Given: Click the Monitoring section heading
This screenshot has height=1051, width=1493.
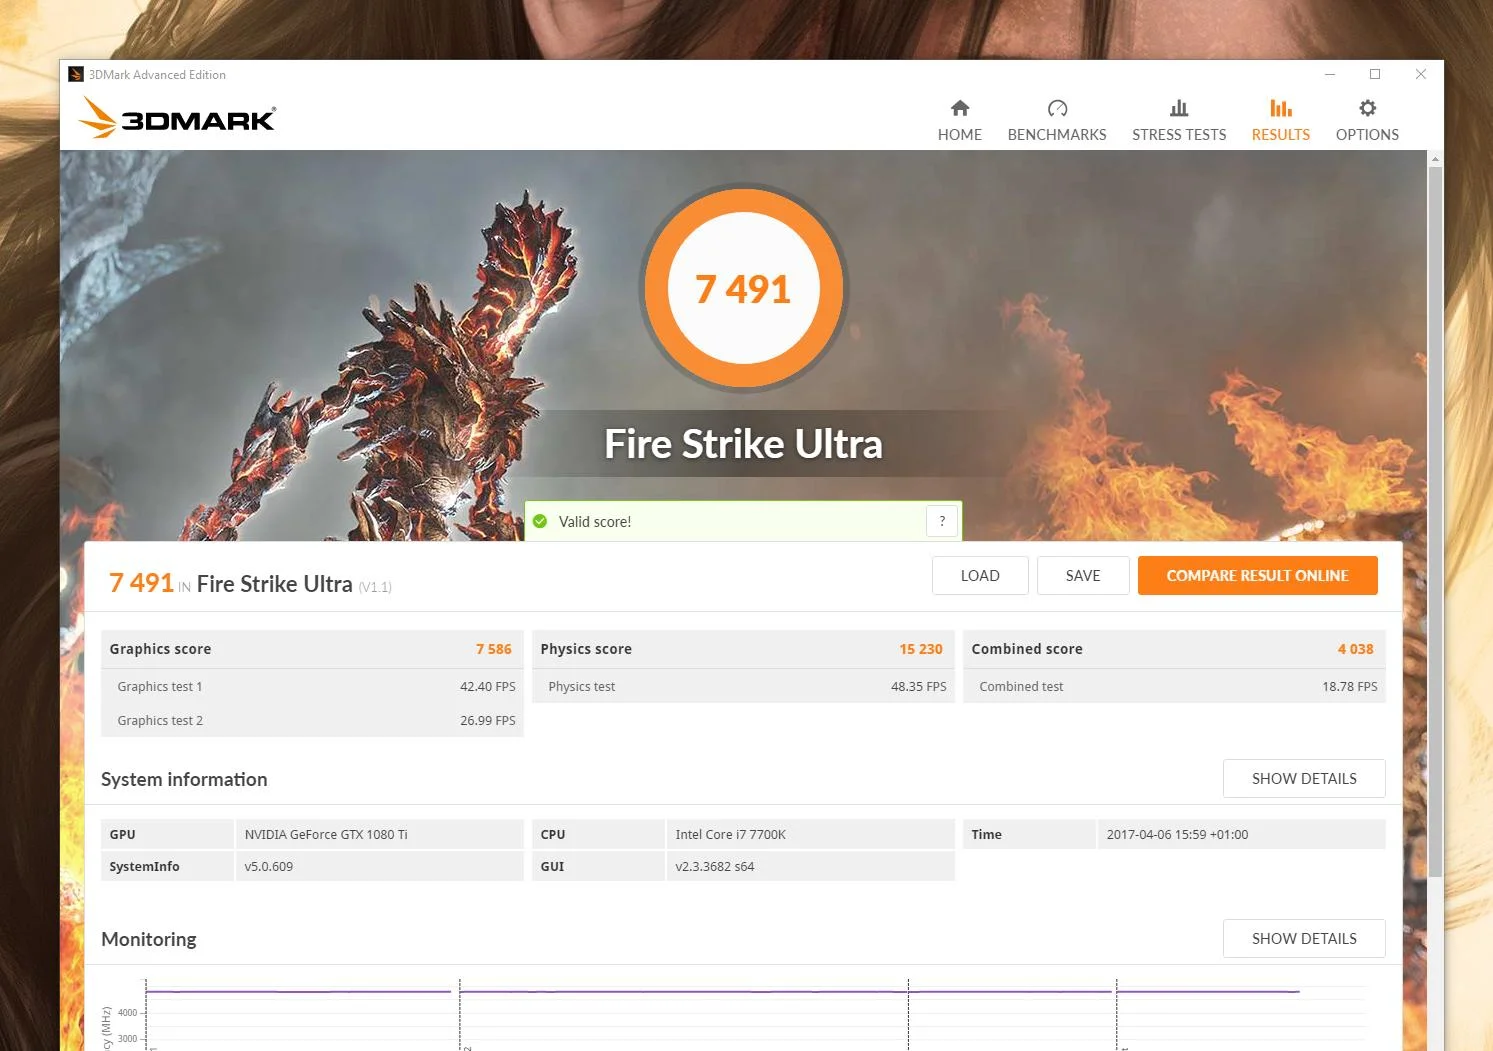Looking at the screenshot, I should coord(149,939).
